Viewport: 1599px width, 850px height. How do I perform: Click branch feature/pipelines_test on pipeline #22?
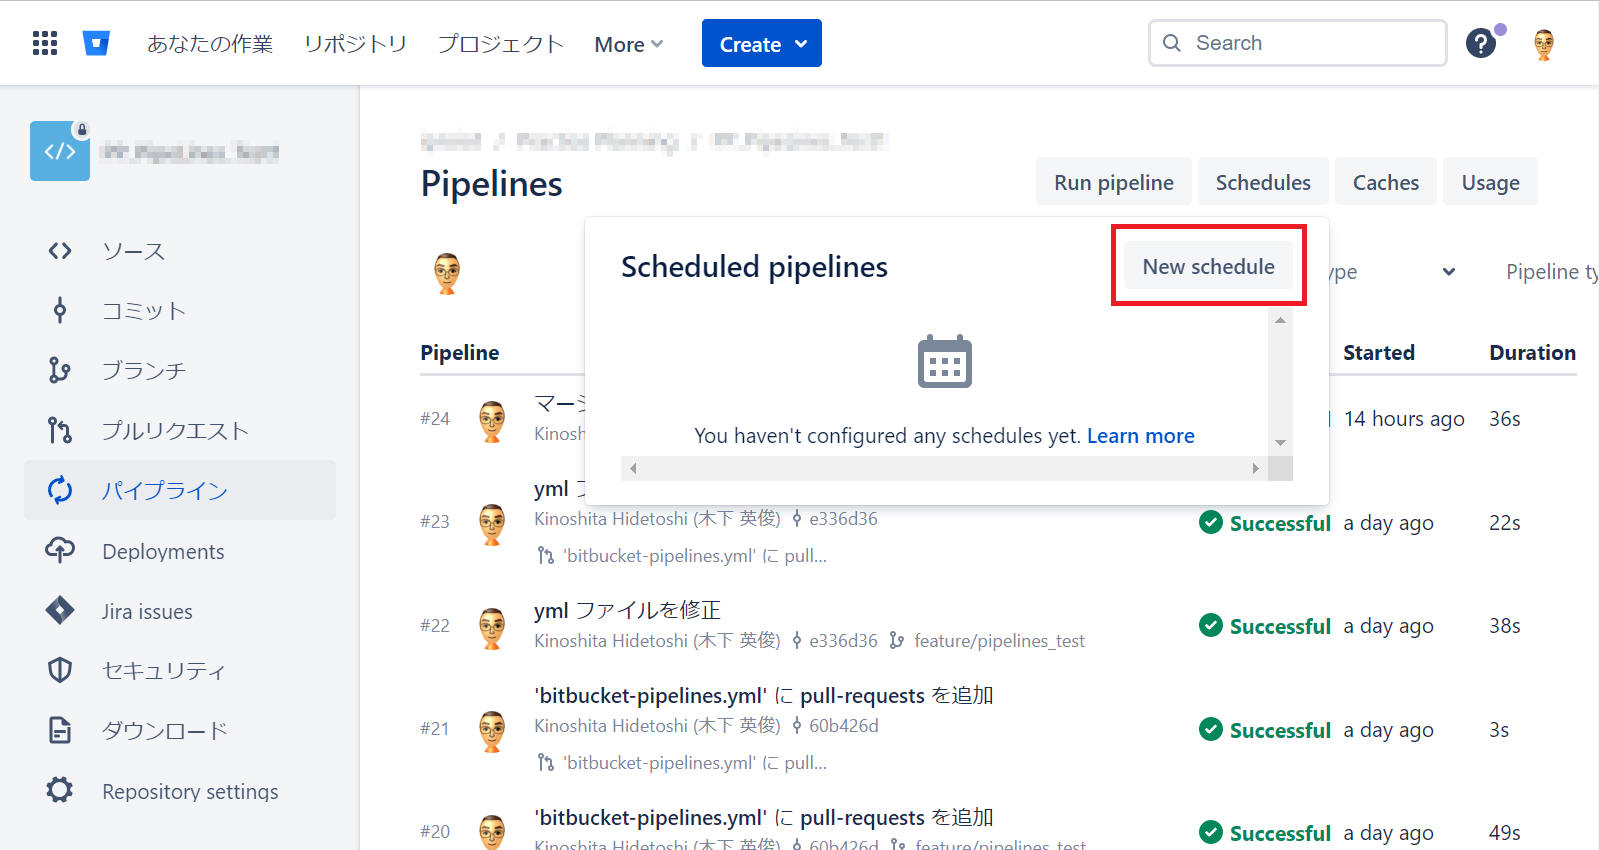999,640
